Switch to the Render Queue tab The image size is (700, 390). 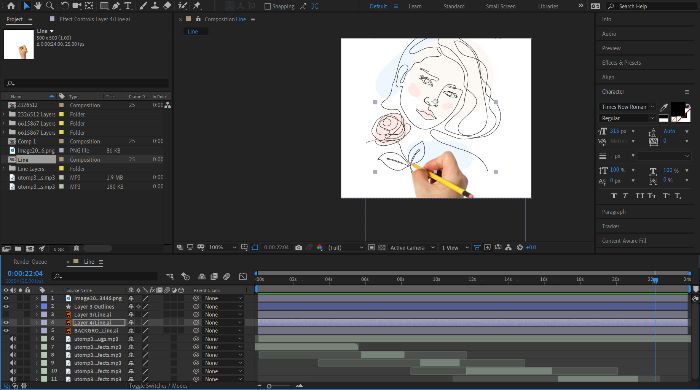click(x=30, y=262)
